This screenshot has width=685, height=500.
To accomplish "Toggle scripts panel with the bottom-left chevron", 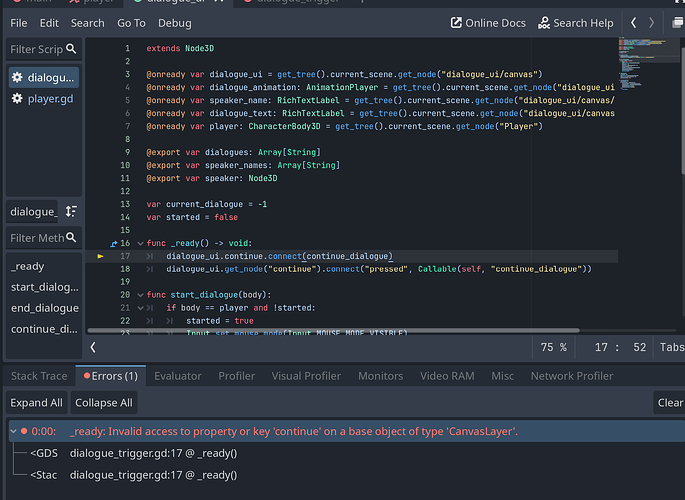I will click(x=94, y=347).
